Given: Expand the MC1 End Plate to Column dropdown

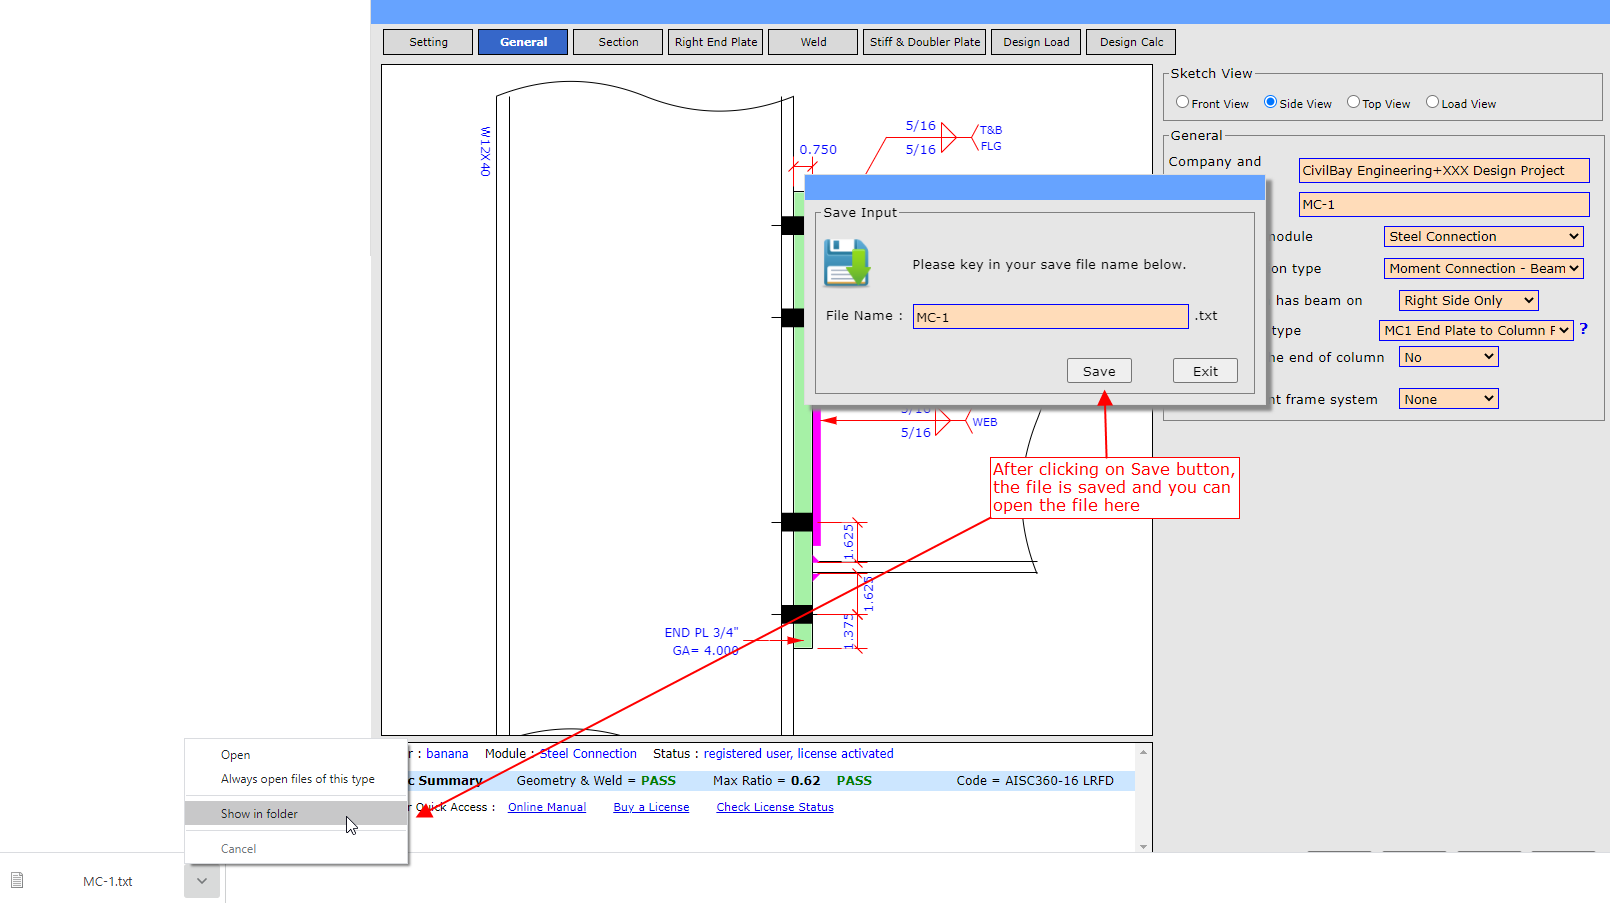Looking at the screenshot, I should 1475,330.
